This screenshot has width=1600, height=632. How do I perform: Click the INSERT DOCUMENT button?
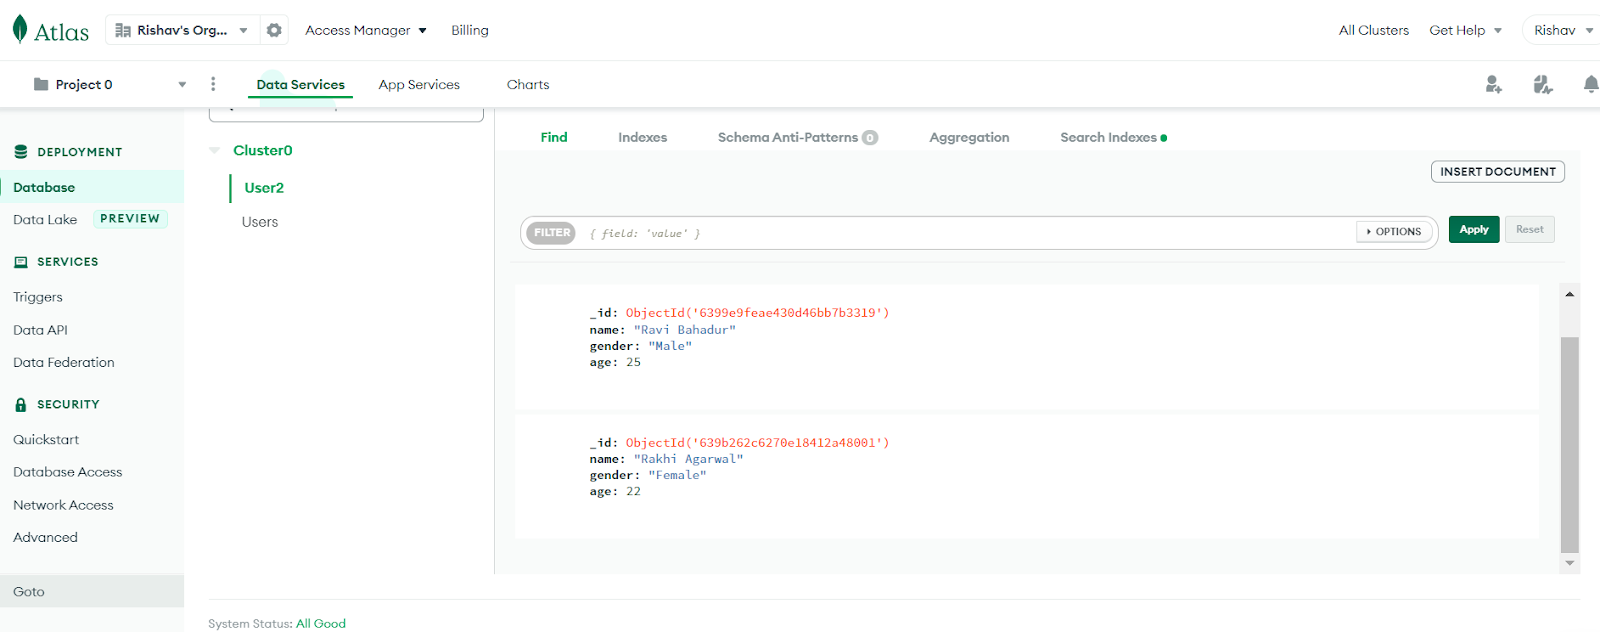pyautogui.click(x=1498, y=172)
